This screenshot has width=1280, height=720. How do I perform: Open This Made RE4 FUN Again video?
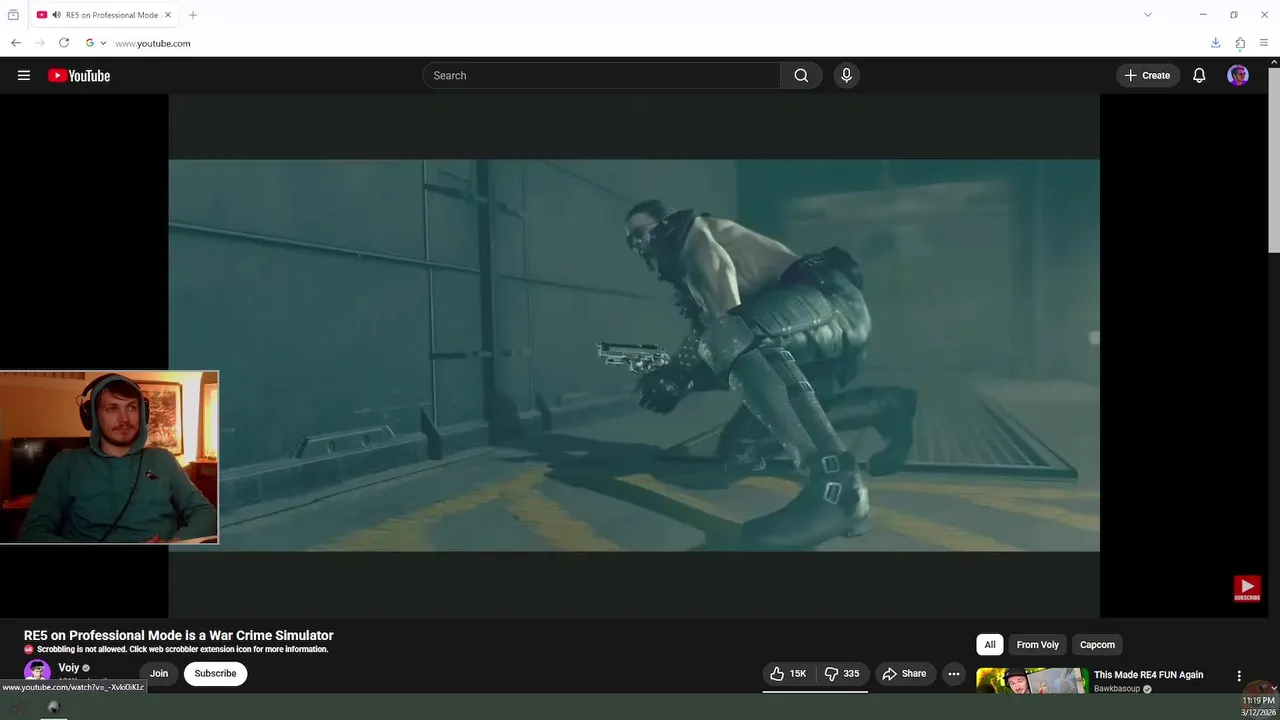coord(1148,675)
